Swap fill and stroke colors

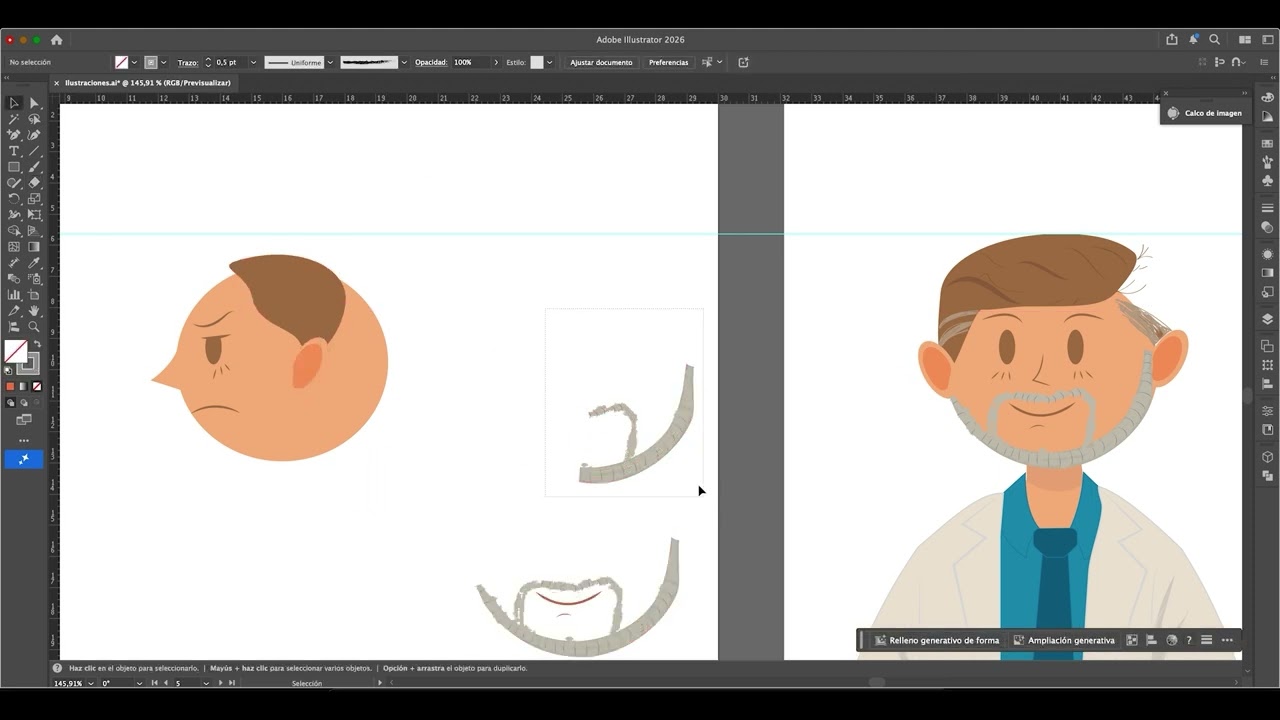(38, 343)
